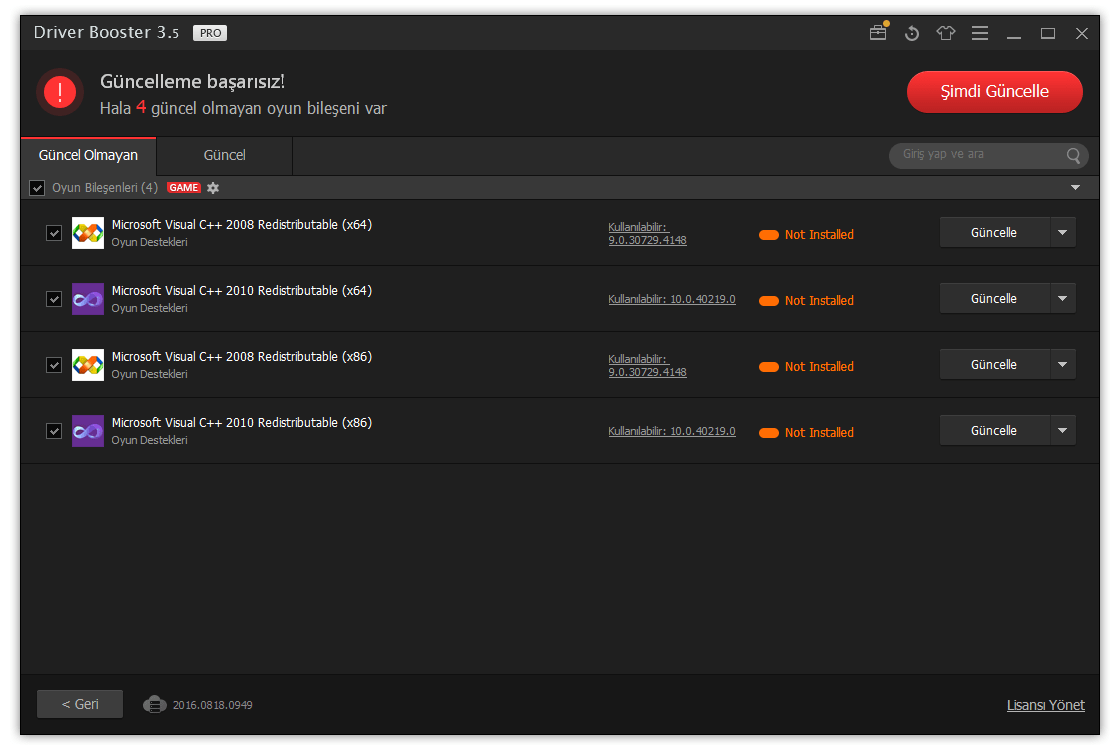
Task: Click the search magnifier icon
Action: 1074,155
